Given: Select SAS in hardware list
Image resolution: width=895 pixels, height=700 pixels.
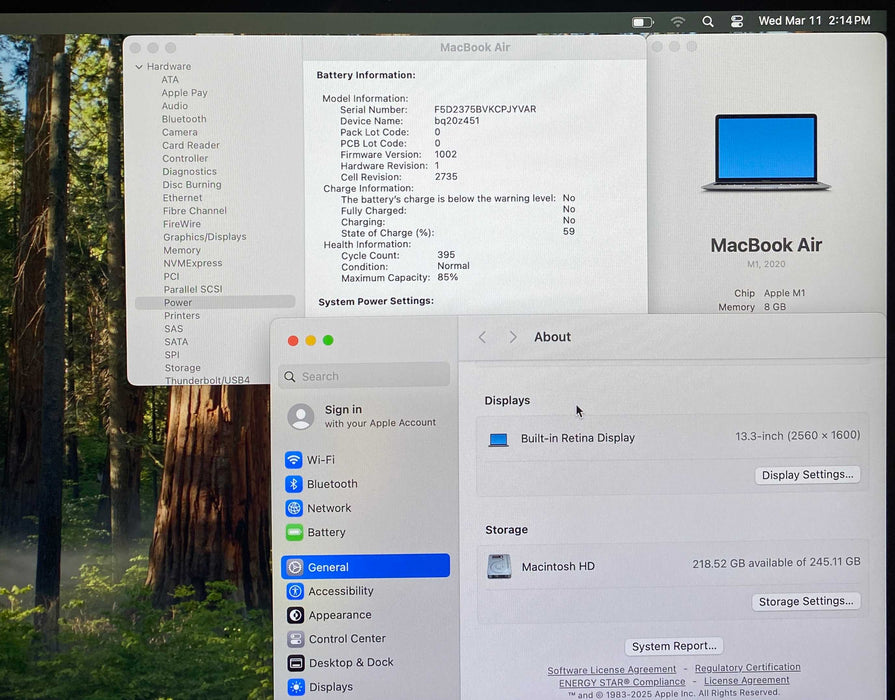Looking at the screenshot, I should 174,329.
